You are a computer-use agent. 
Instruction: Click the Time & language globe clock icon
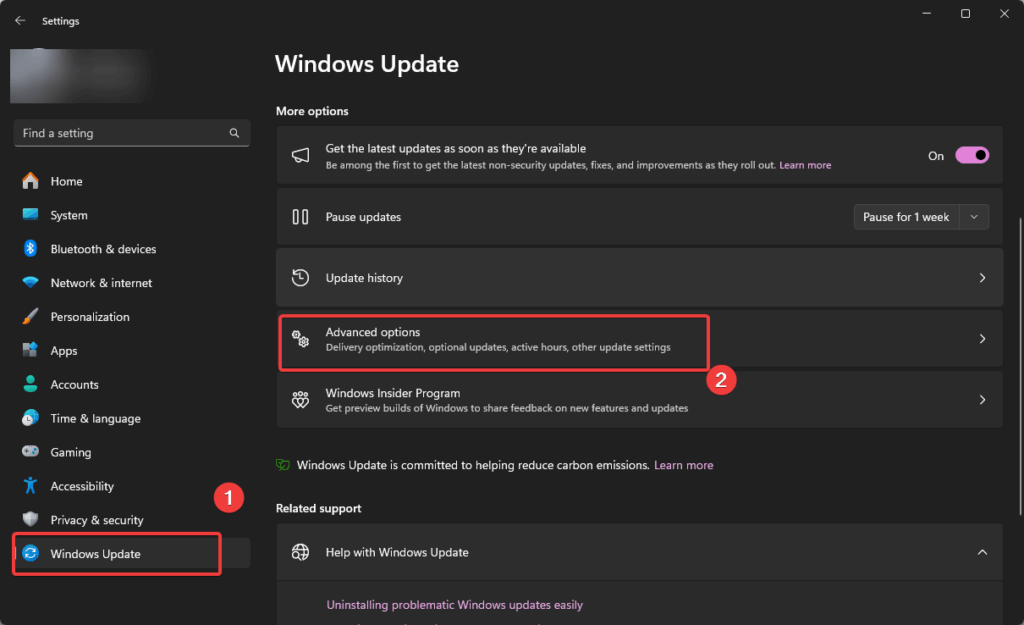[x=30, y=418]
